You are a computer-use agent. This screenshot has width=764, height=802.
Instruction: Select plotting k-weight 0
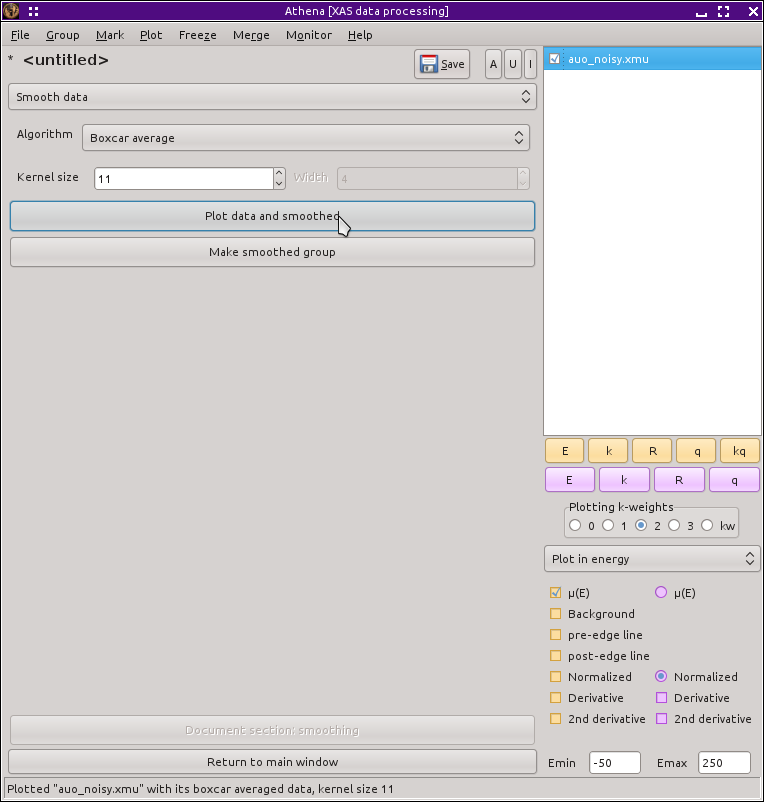tap(575, 525)
